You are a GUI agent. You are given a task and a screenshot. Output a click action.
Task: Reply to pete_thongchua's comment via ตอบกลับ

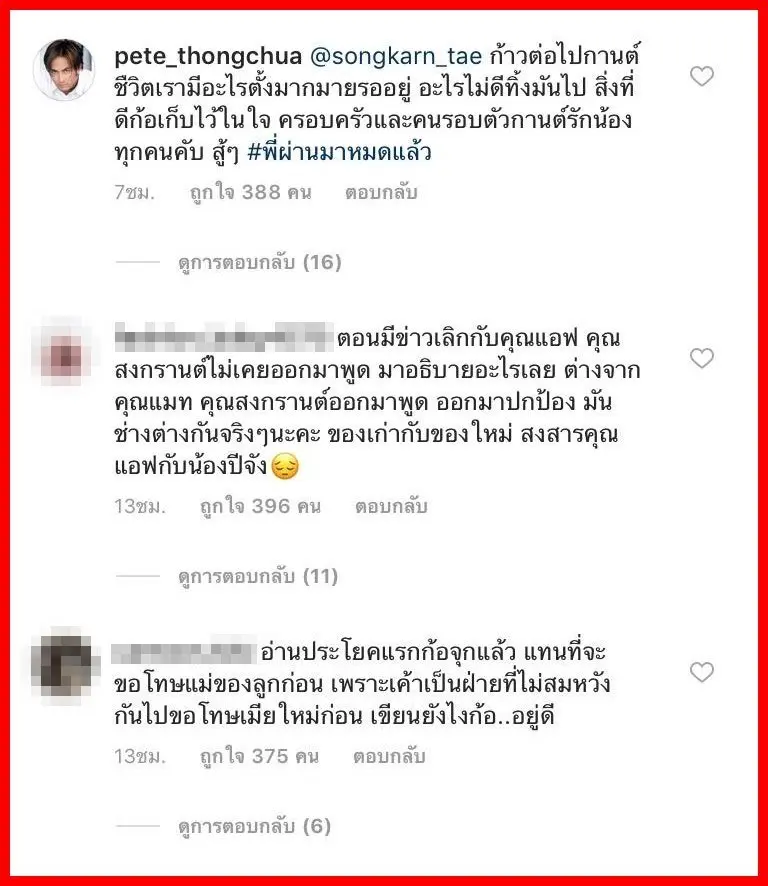(x=381, y=193)
